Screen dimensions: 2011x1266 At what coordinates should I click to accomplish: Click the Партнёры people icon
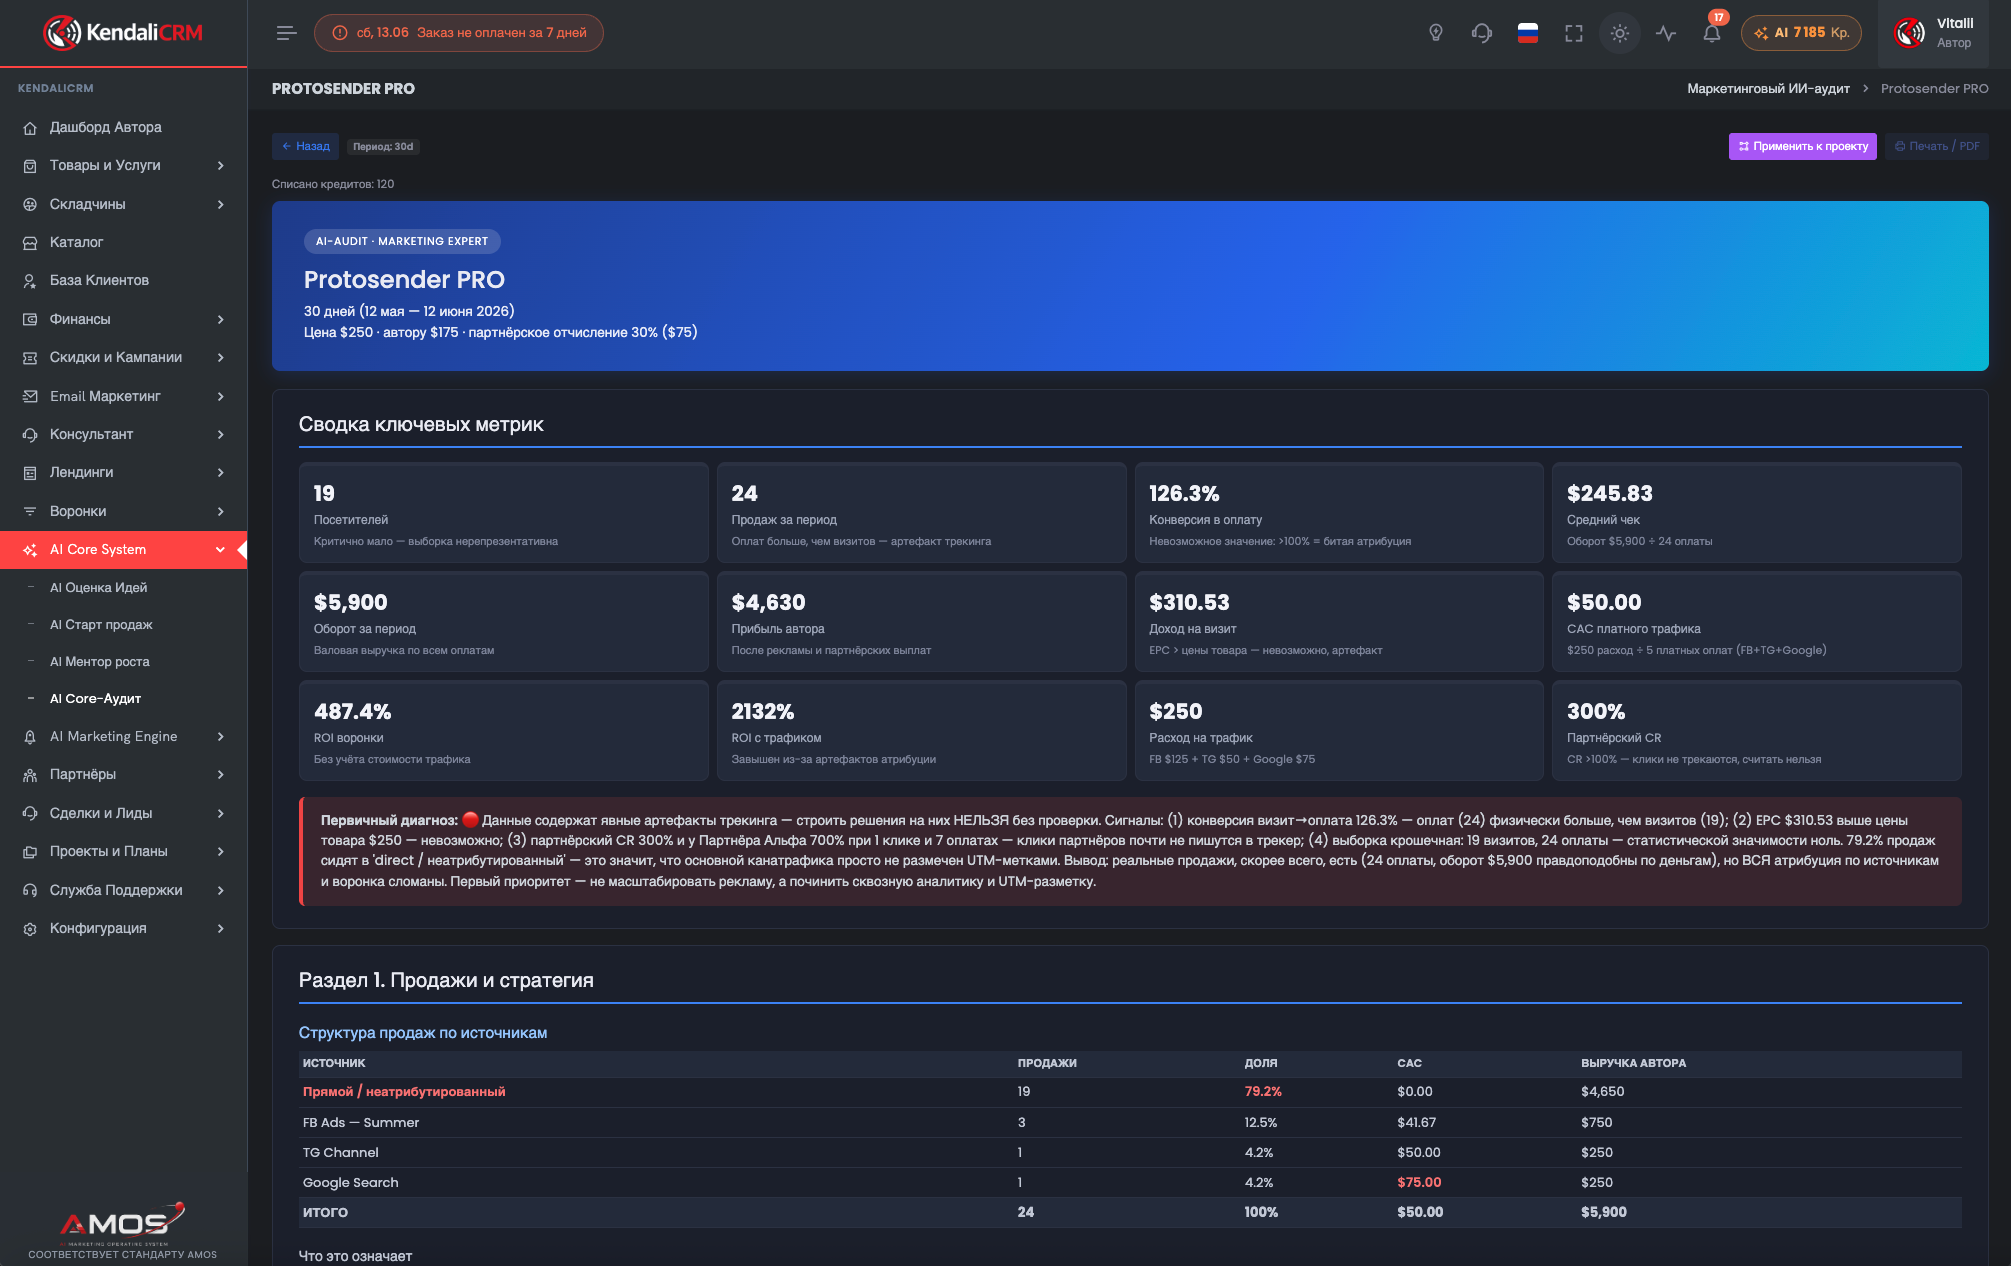[30, 774]
